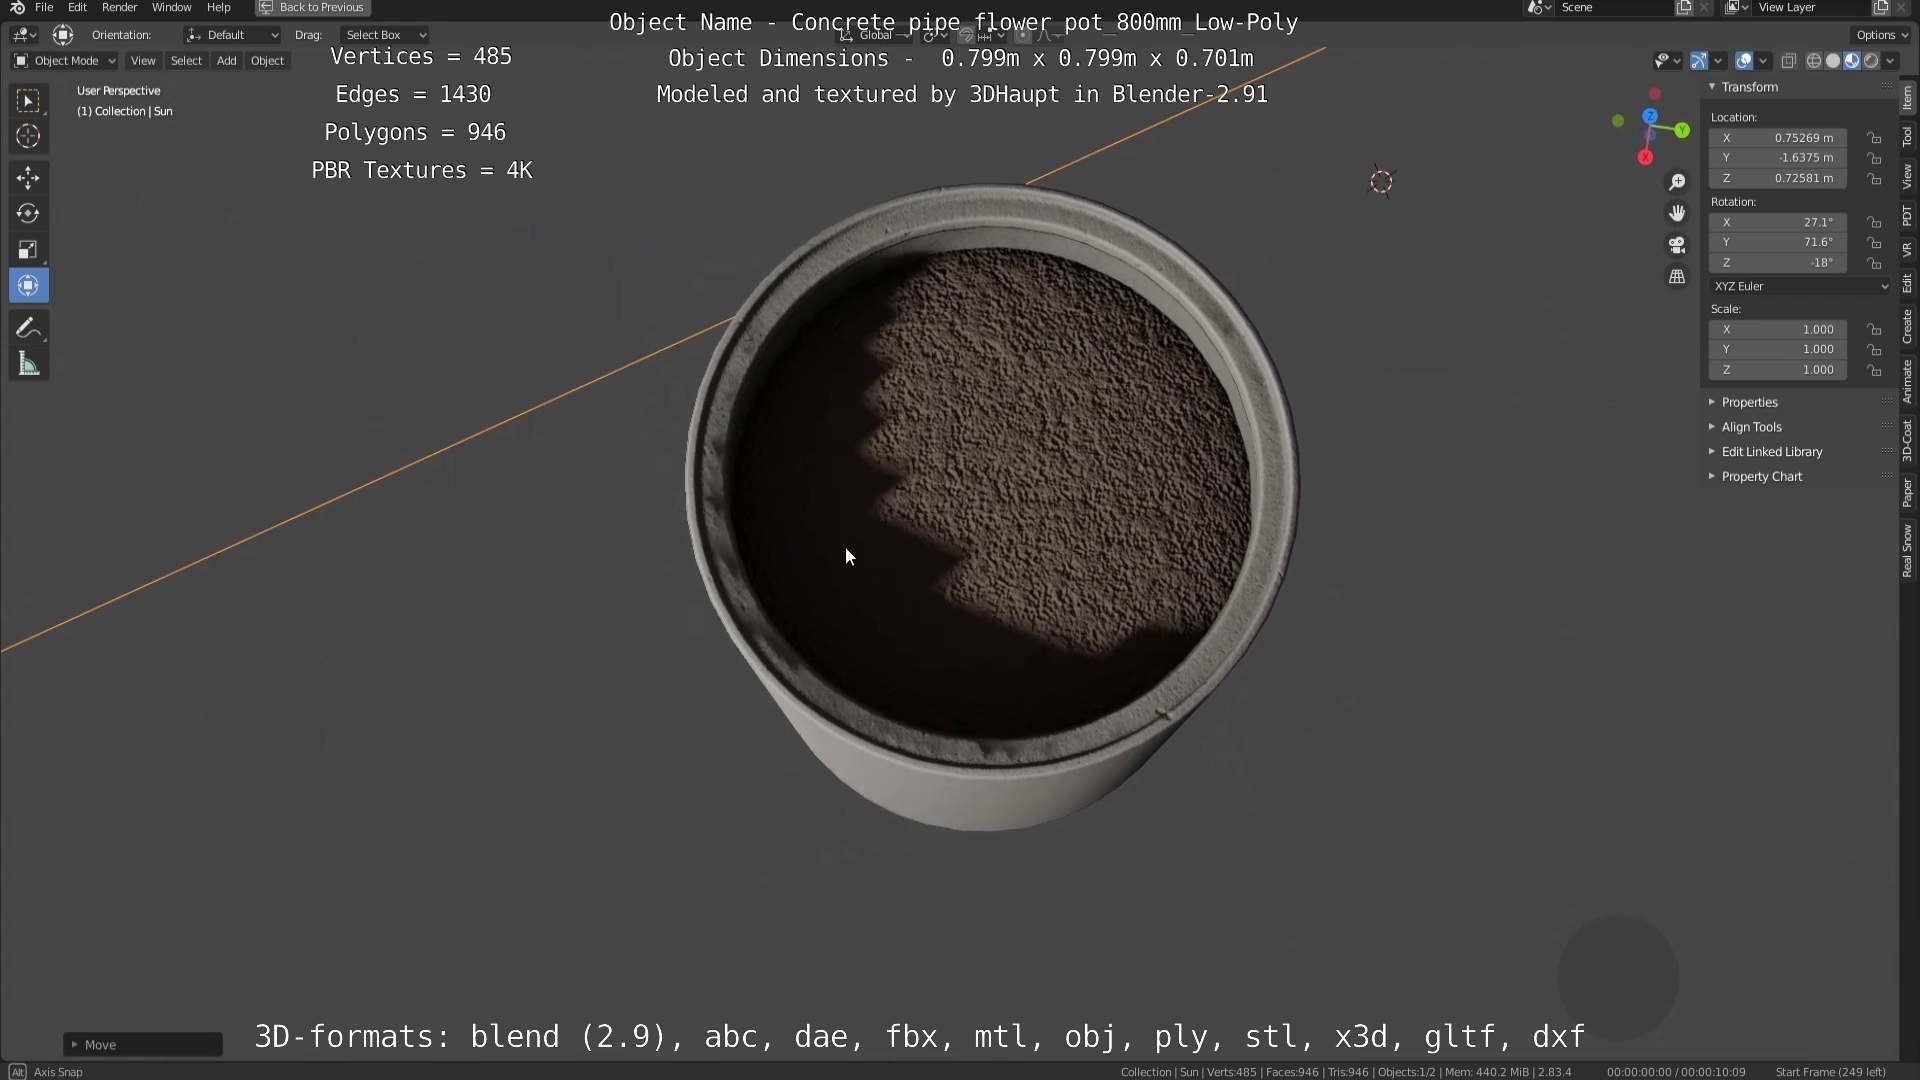The image size is (1920, 1080).
Task: Toggle lock on Scale X
Action: (1875, 329)
